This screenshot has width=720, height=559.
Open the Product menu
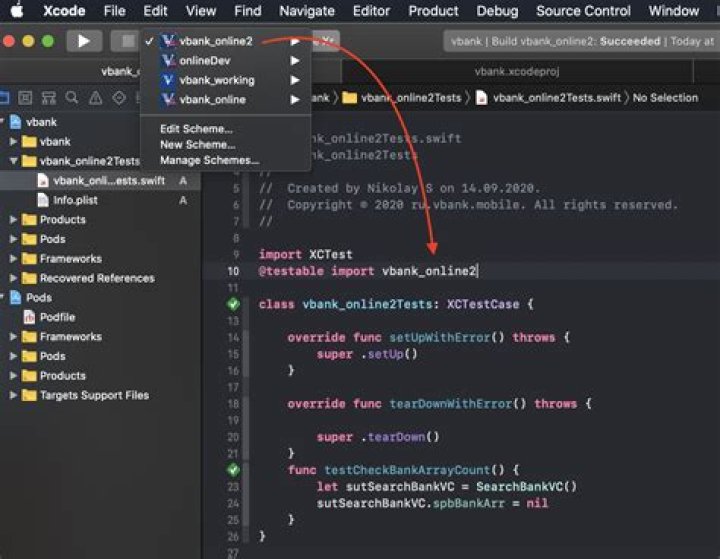(433, 11)
